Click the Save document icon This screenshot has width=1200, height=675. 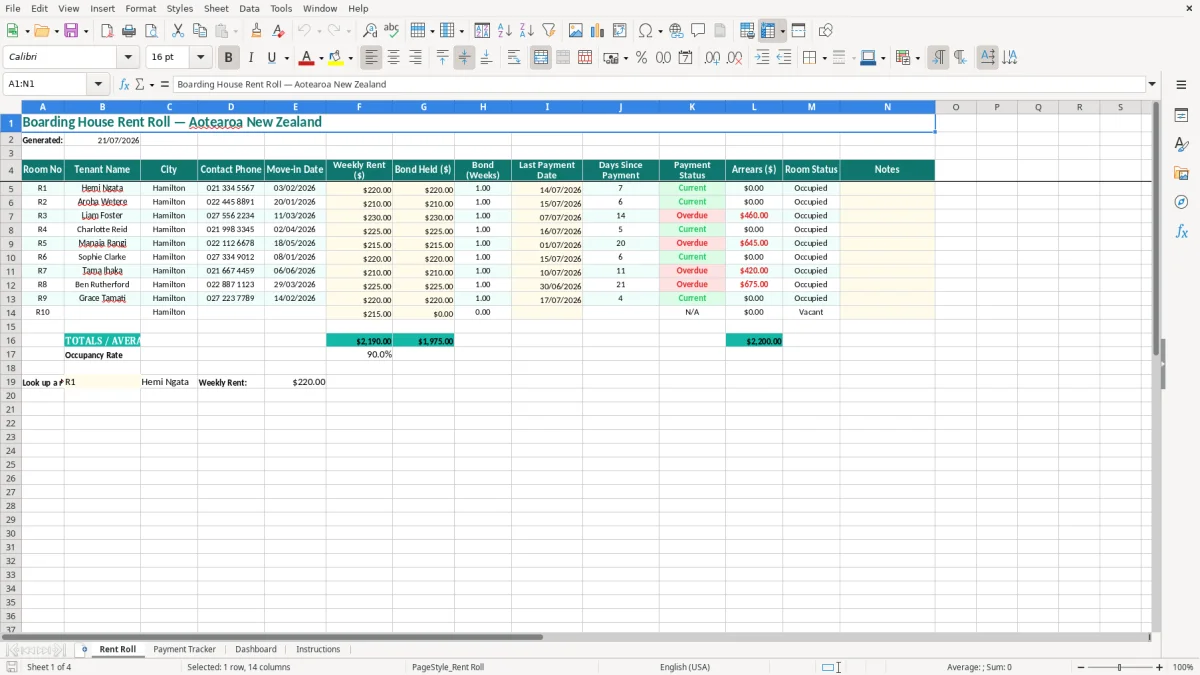click(71, 31)
